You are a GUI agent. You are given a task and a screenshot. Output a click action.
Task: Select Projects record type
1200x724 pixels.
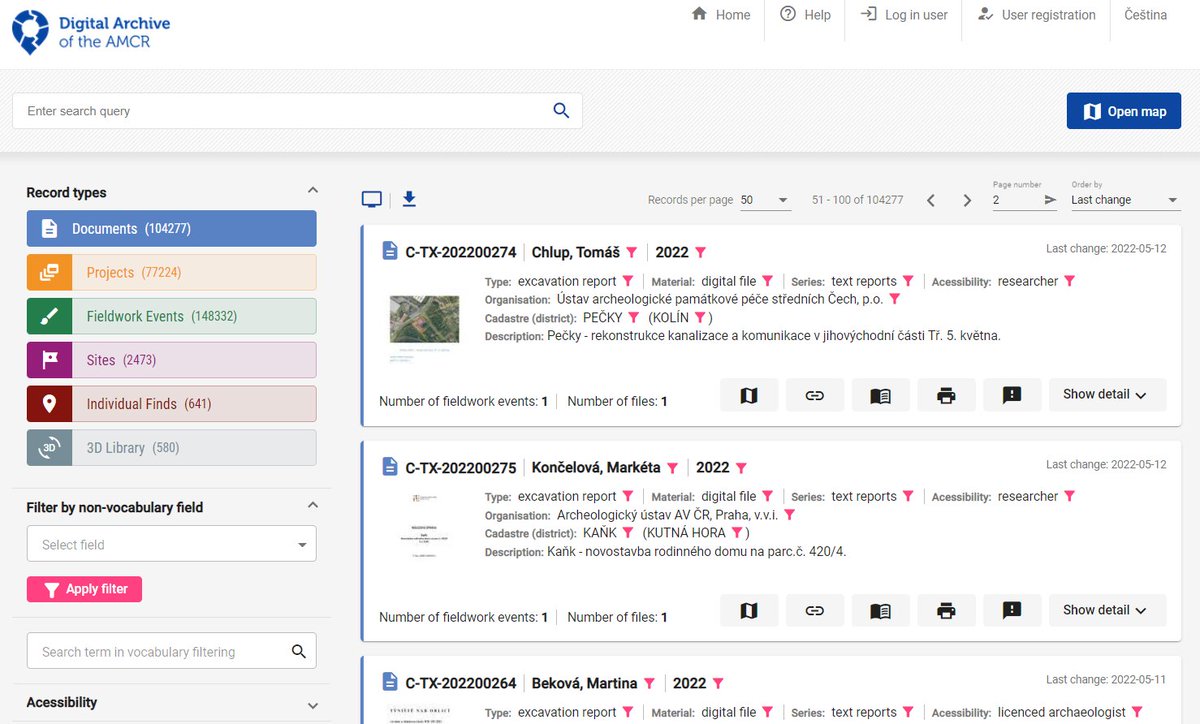[171, 273]
